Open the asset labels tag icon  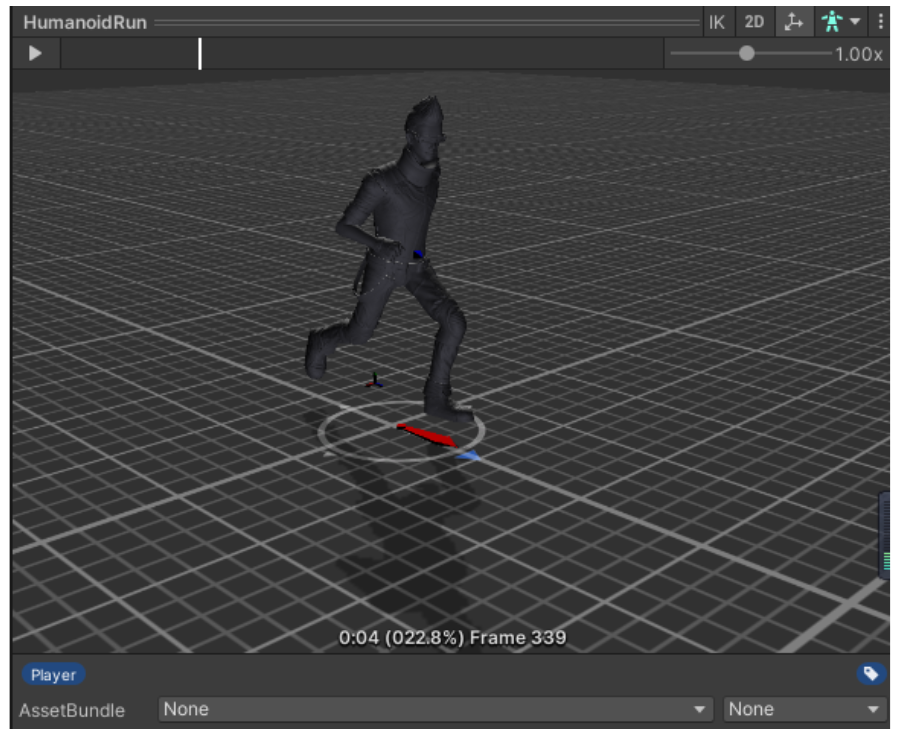[x=871, y=674]
